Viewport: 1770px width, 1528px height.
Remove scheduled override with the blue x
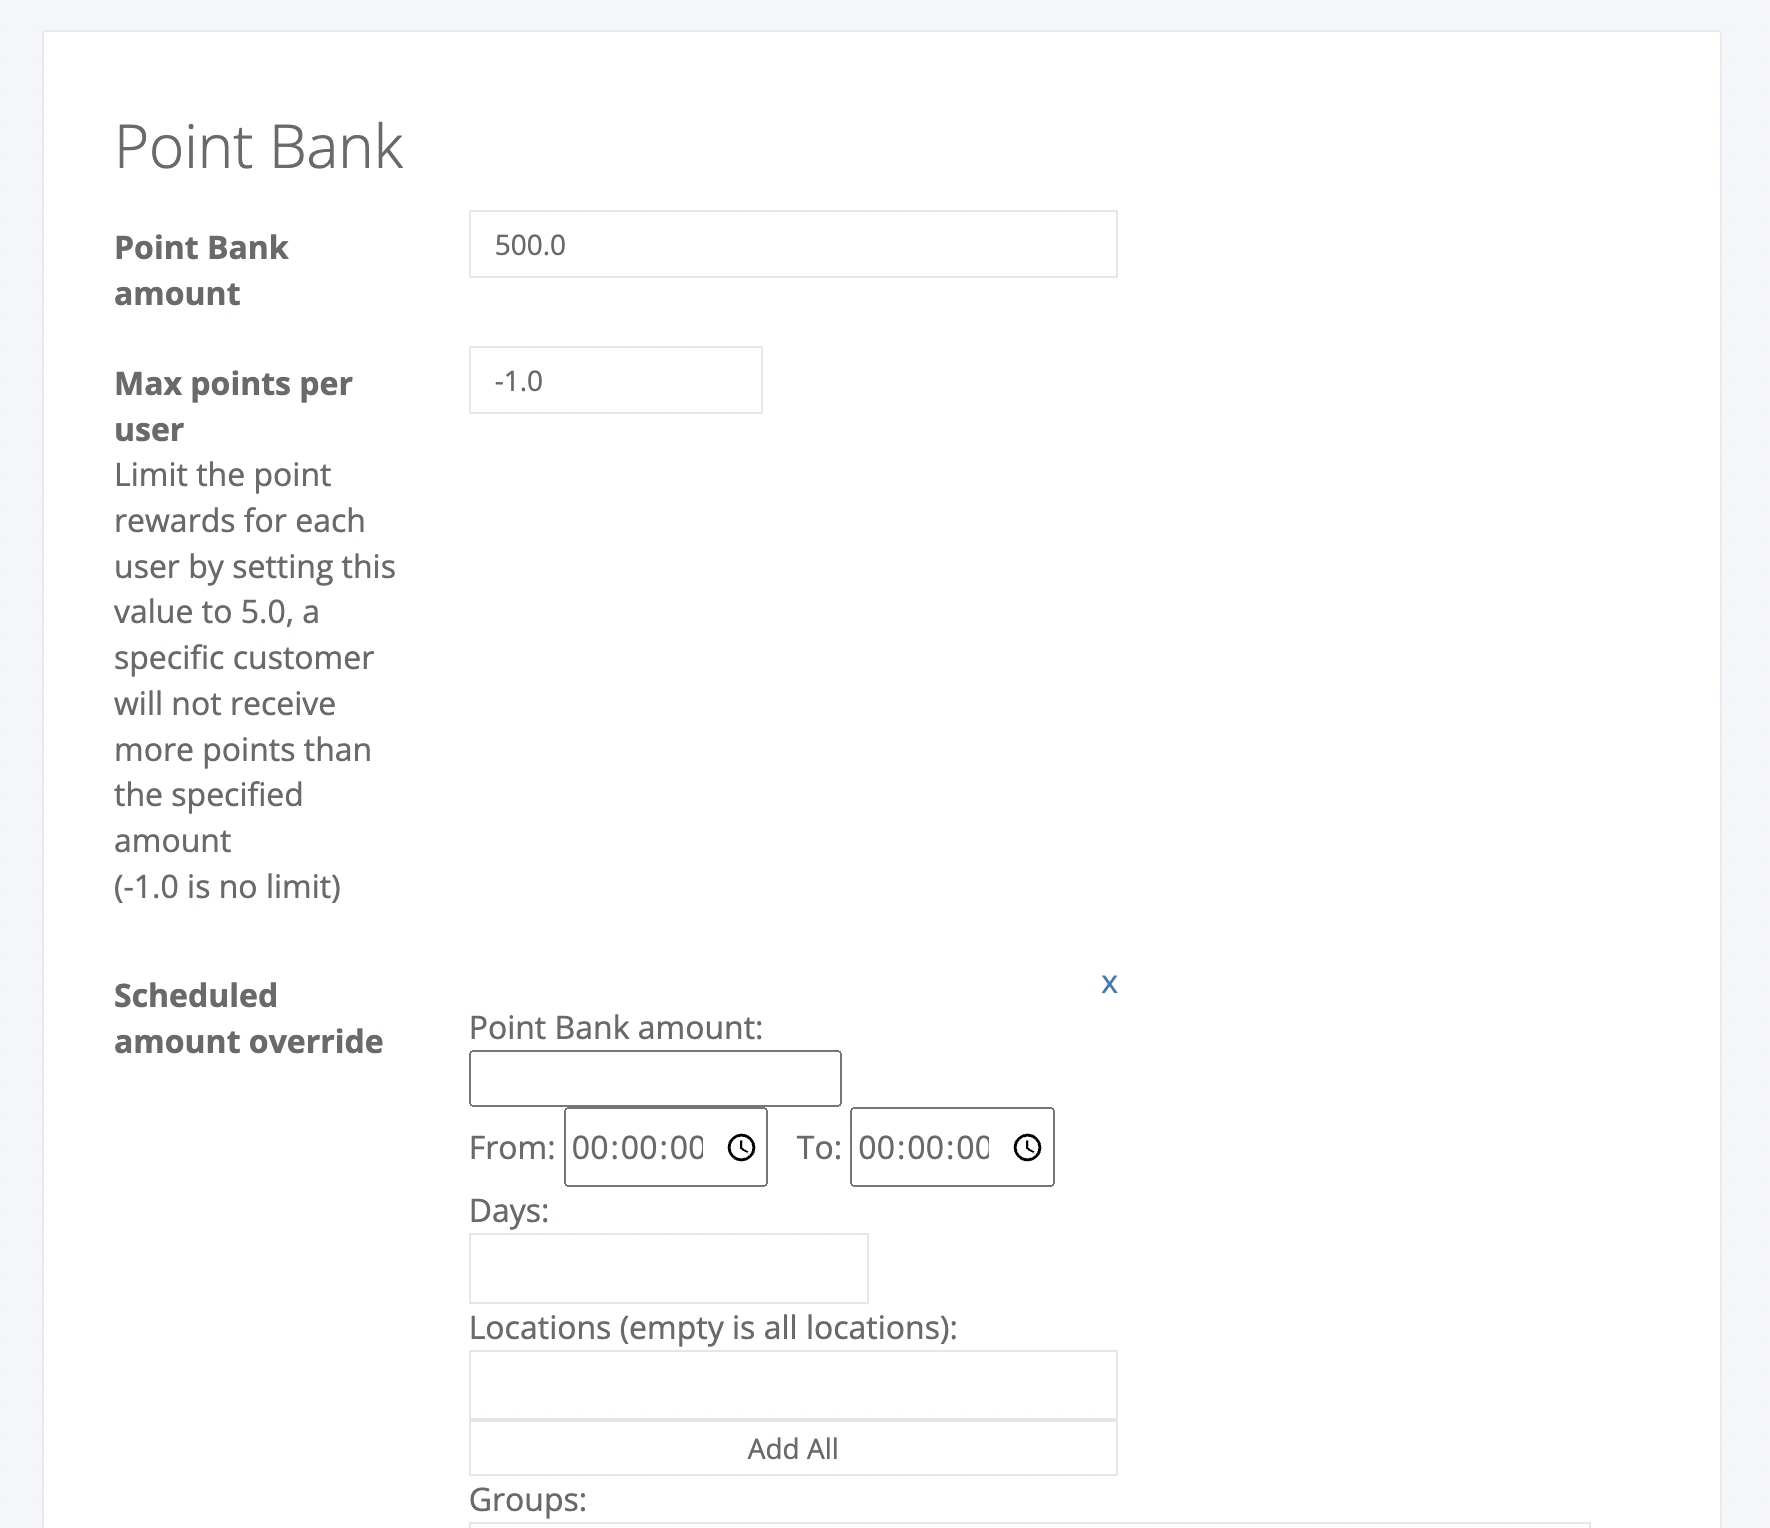[1109, 984]
